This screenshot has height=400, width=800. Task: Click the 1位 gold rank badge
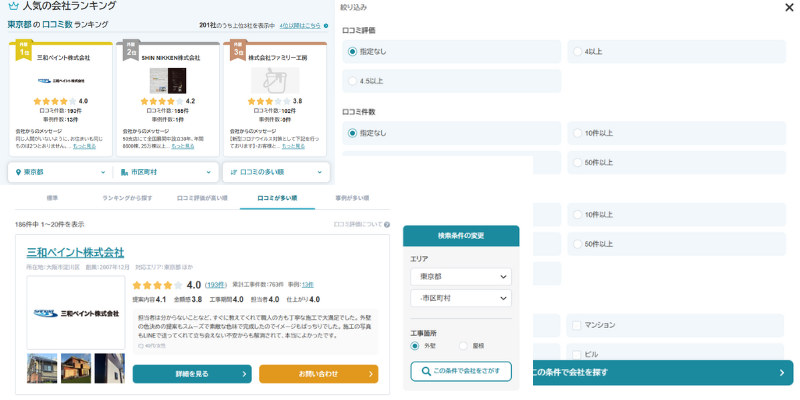[x=23, y=51]
